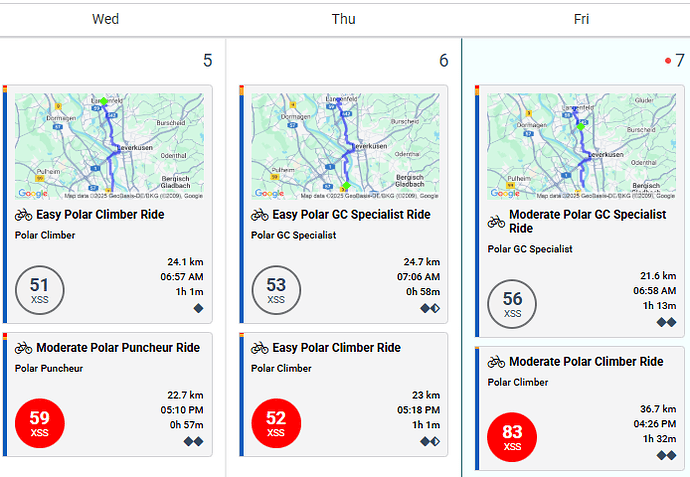
Task: Click bike icon on Easy Polar Climber Ride Wednesday
Action: tap(24, 215)
